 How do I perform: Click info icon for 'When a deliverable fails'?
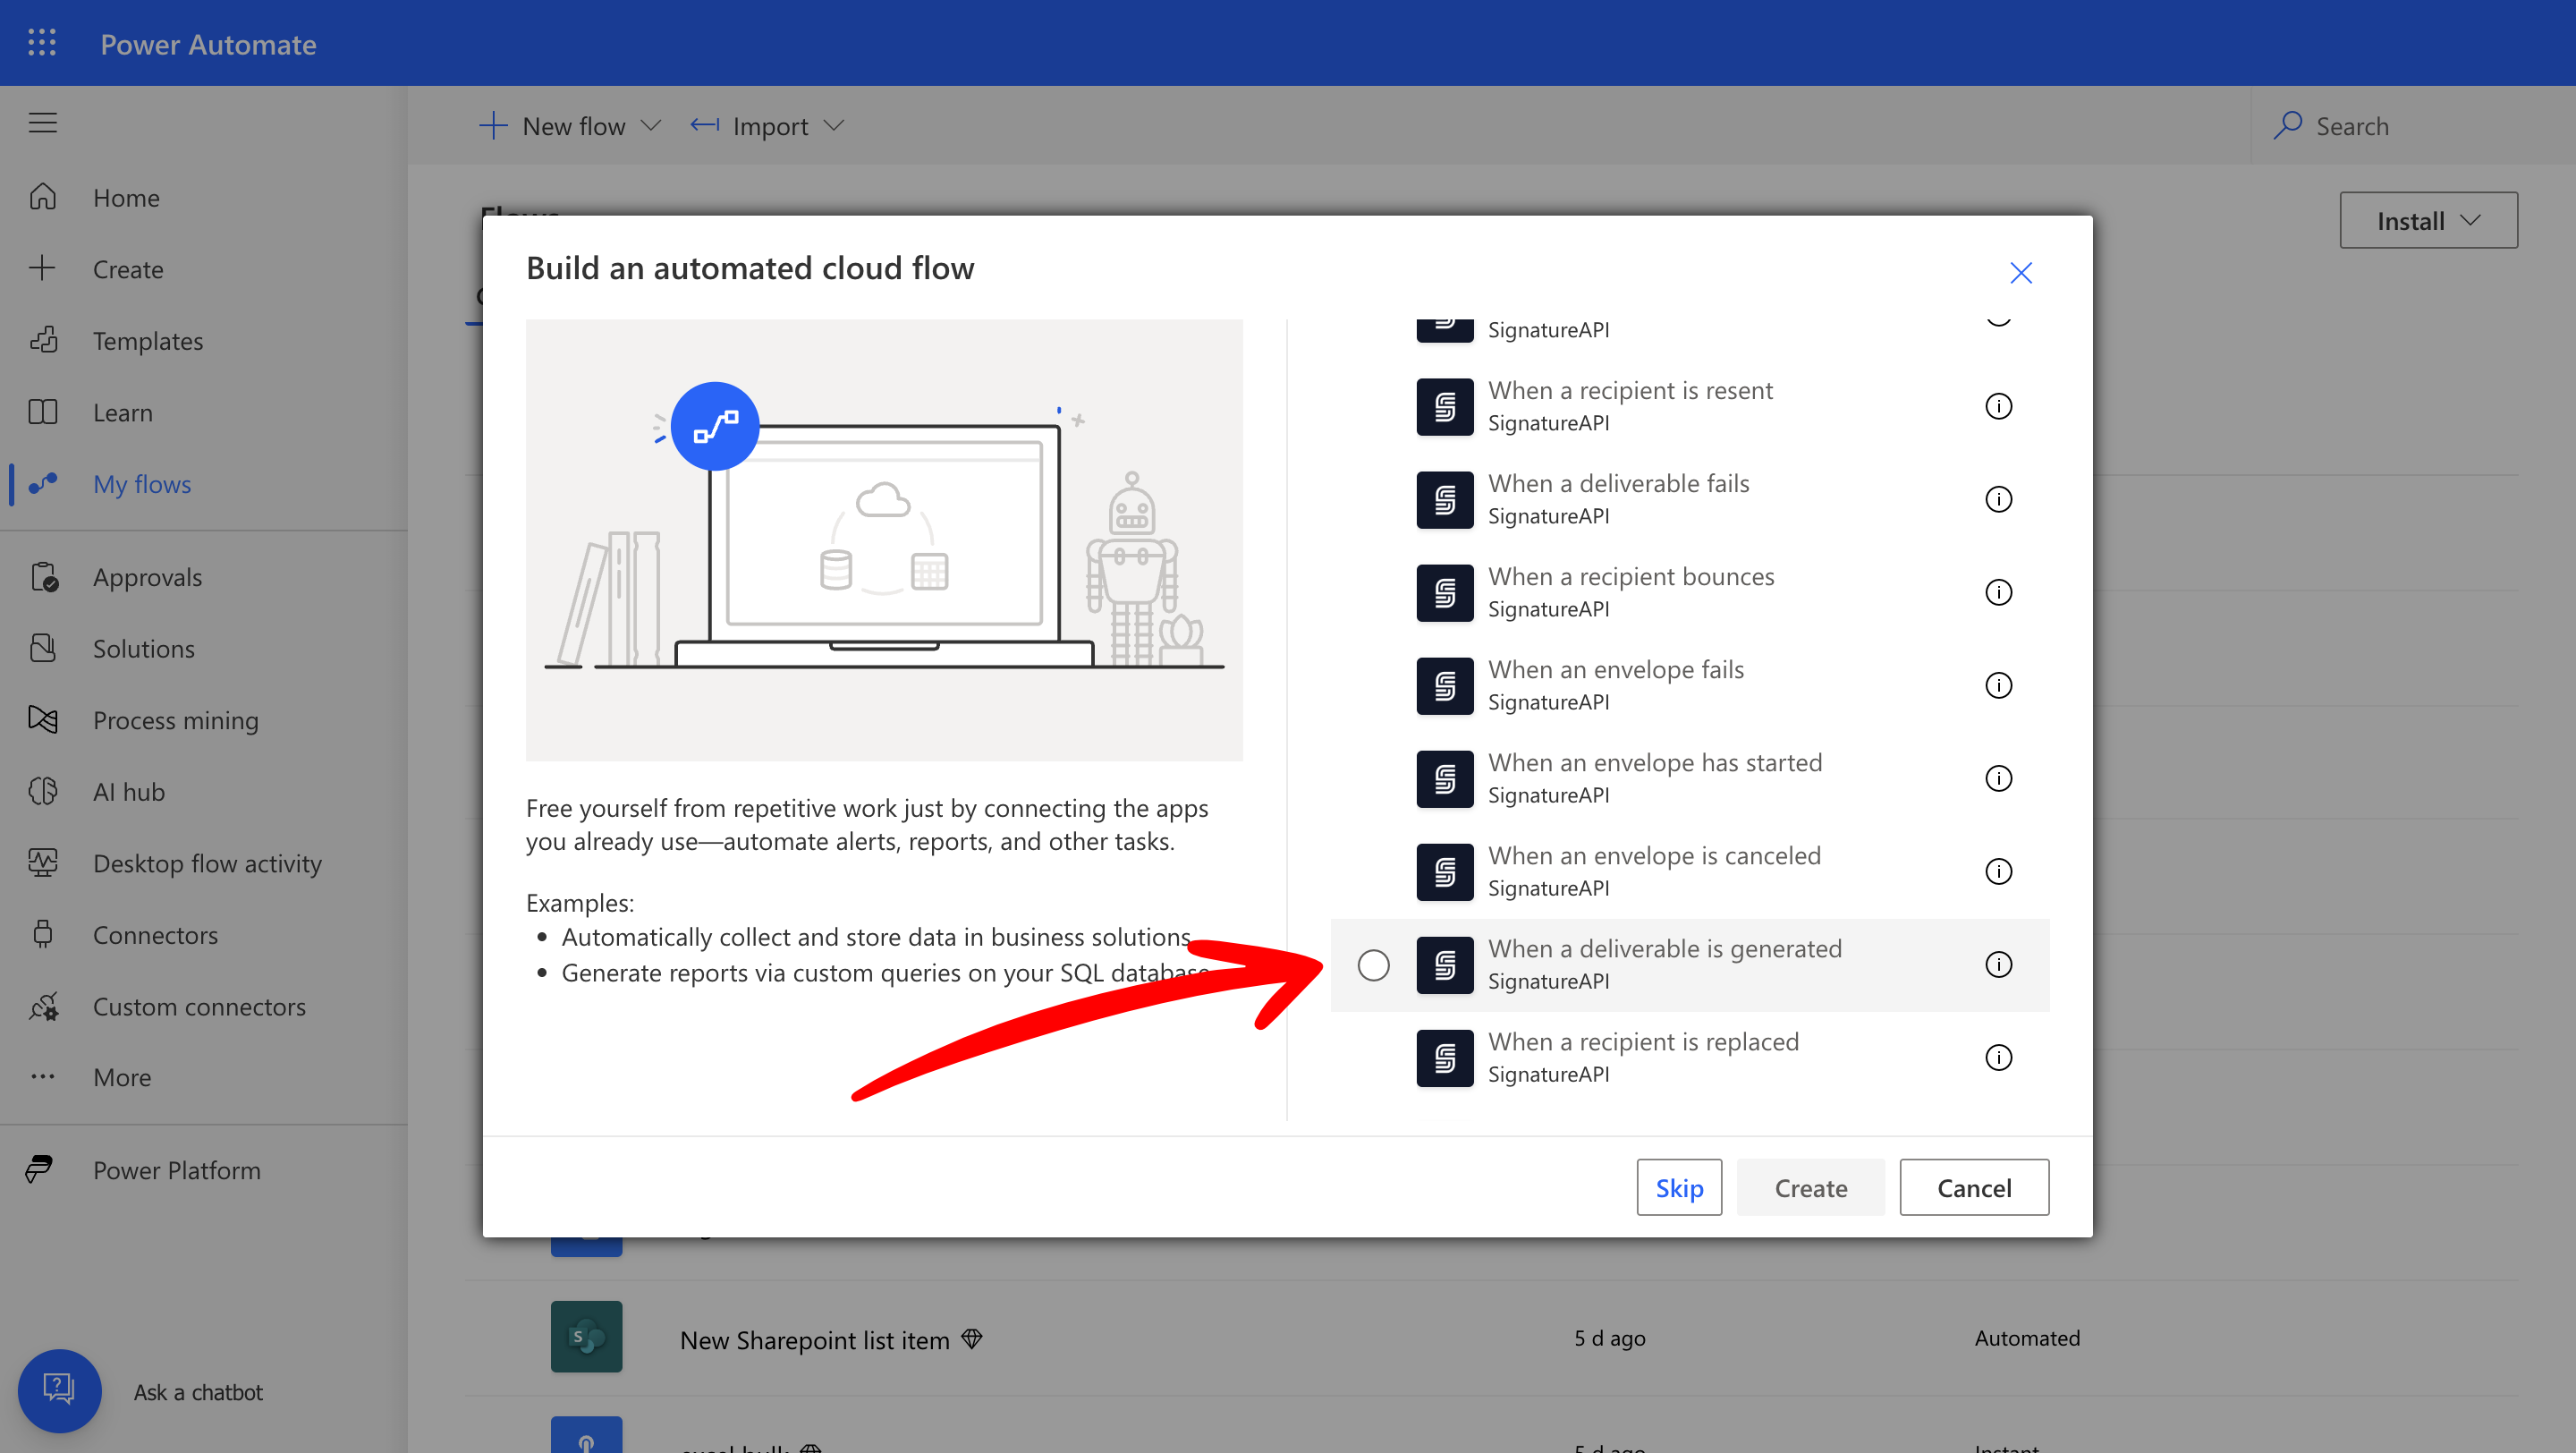tap(1997, 499)
